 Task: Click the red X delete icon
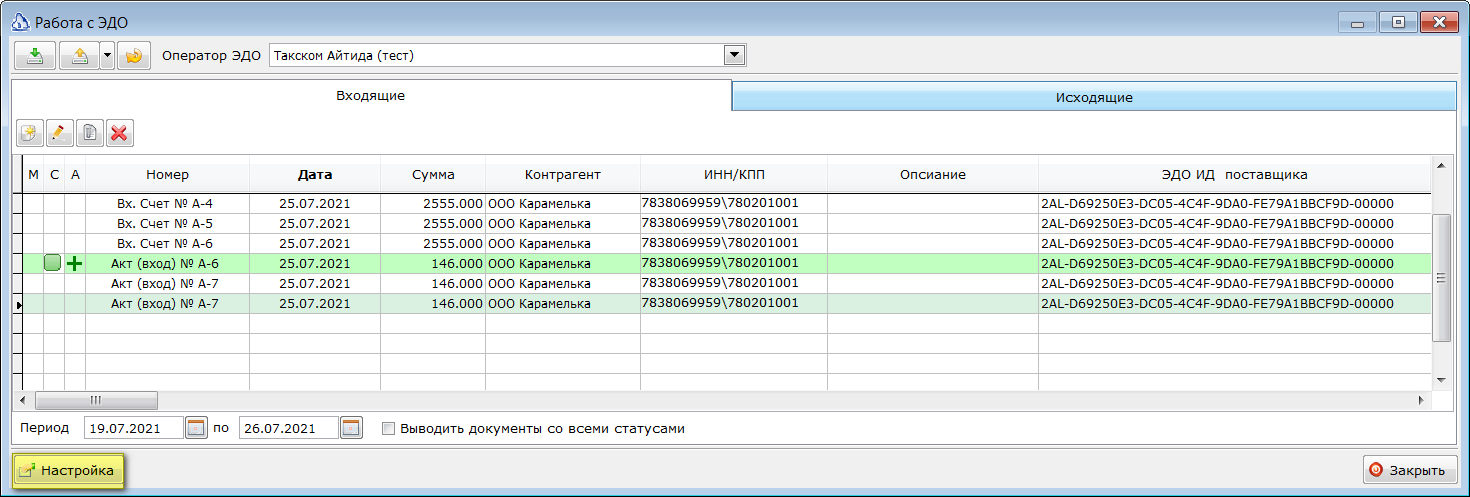click(120, 133)
